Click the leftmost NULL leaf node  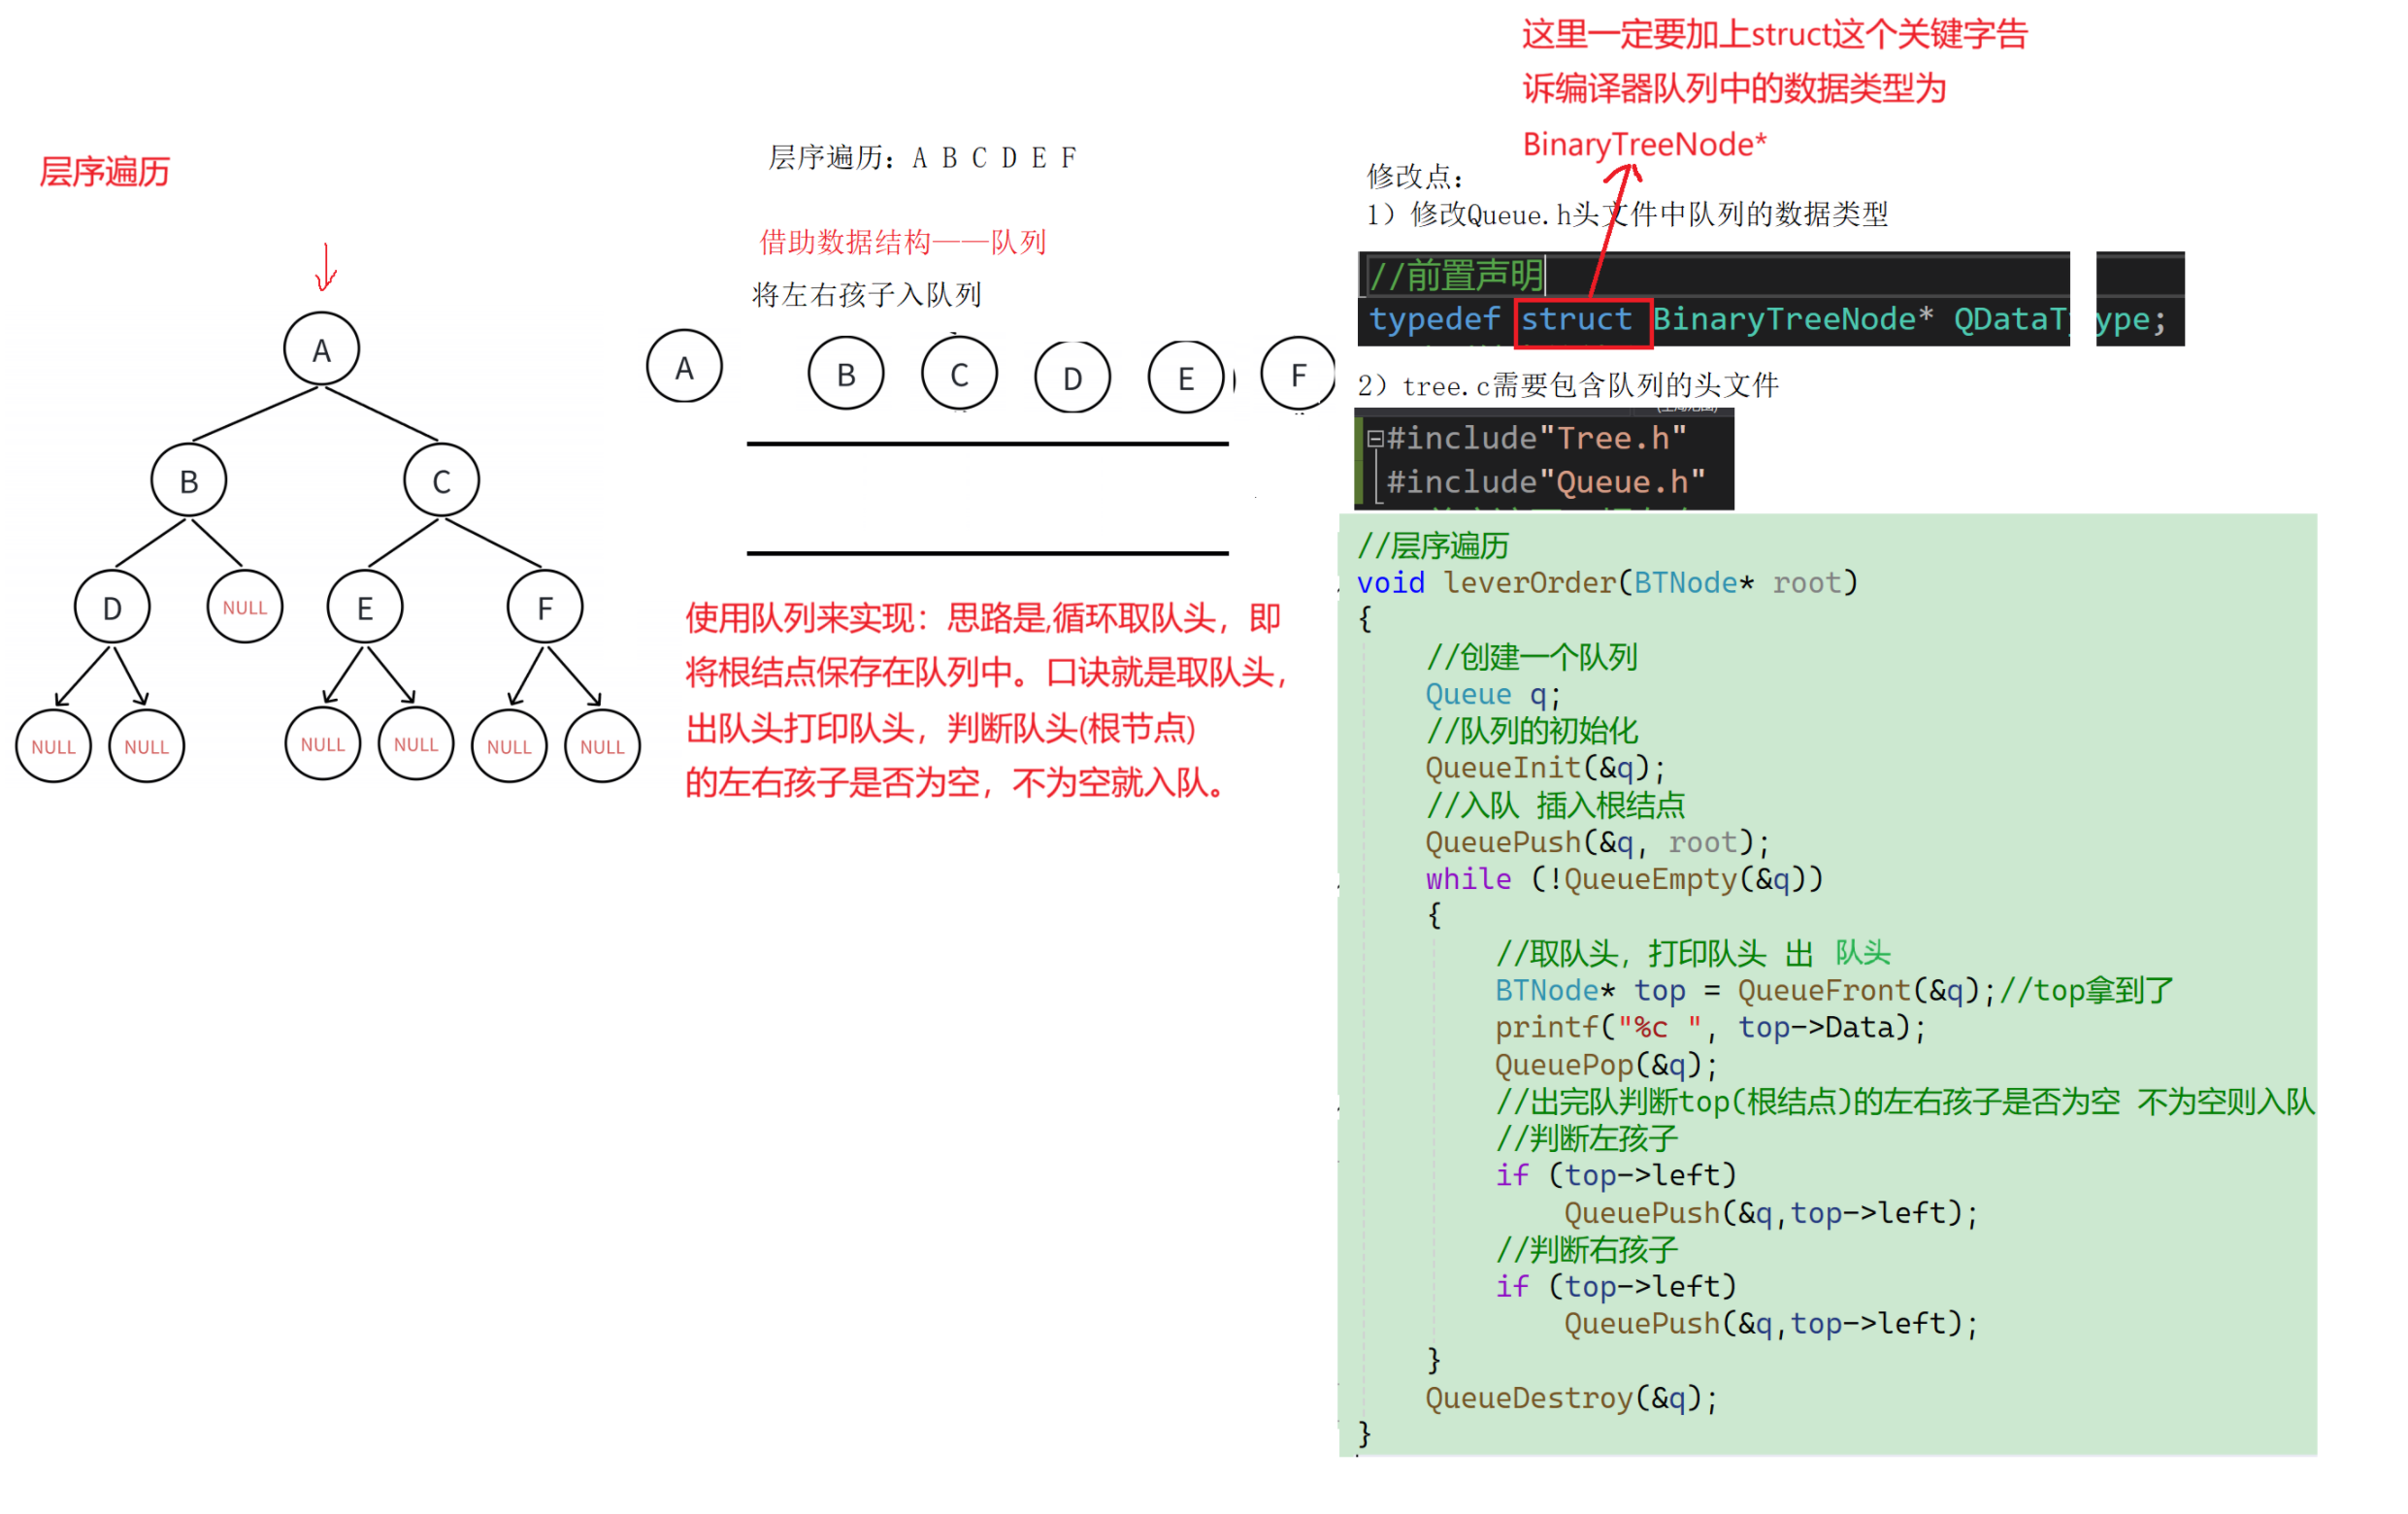click(53, 745)
